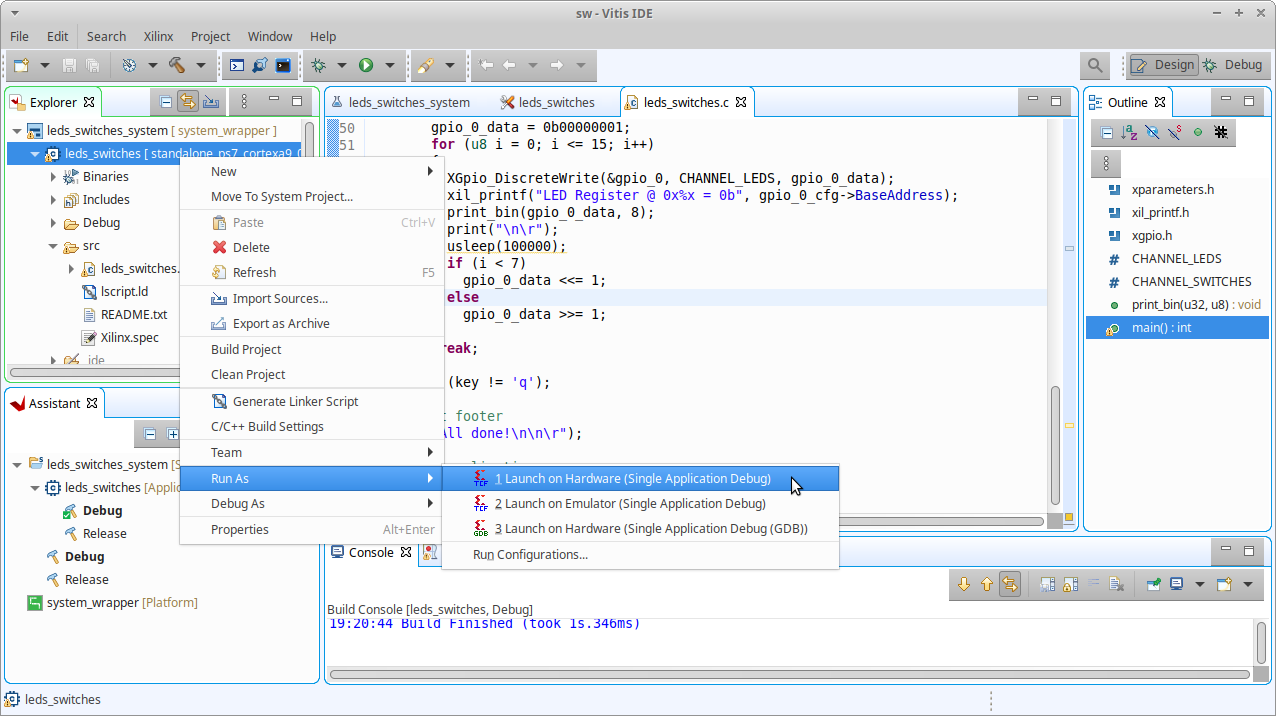Screen dimensions: 1276x716
Task: Select main() : int in Outline
Action: tap(1161, 328)
